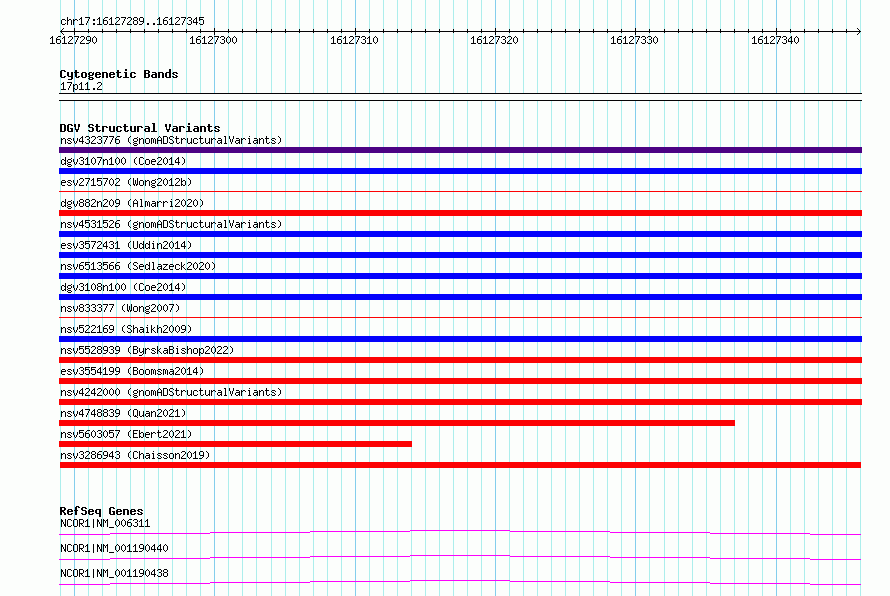Click the RefSeq Genes track heading
The image size is (890, 596).
click(101, 511)
